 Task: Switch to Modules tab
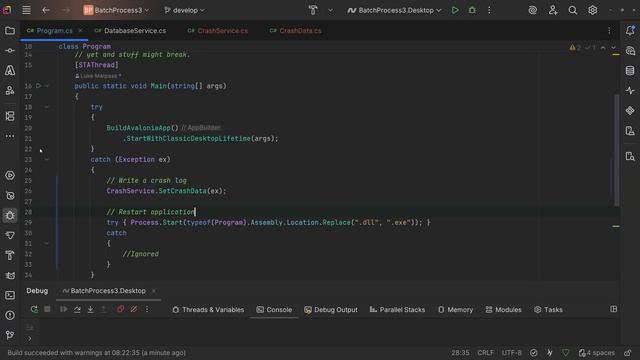click(504, 310)
